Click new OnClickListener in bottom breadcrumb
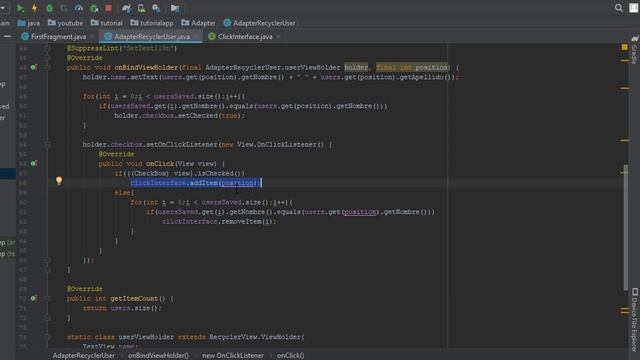The image size is (640, 360). click(x=233, y=356)
